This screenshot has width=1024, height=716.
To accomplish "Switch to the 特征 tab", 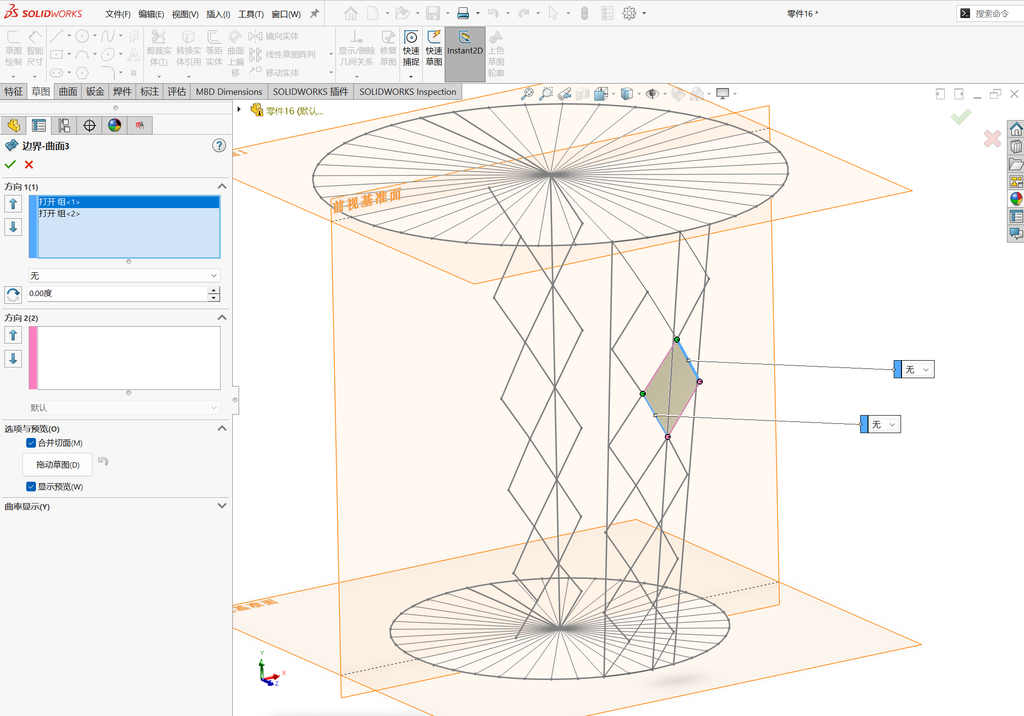I will click(14, 91).
